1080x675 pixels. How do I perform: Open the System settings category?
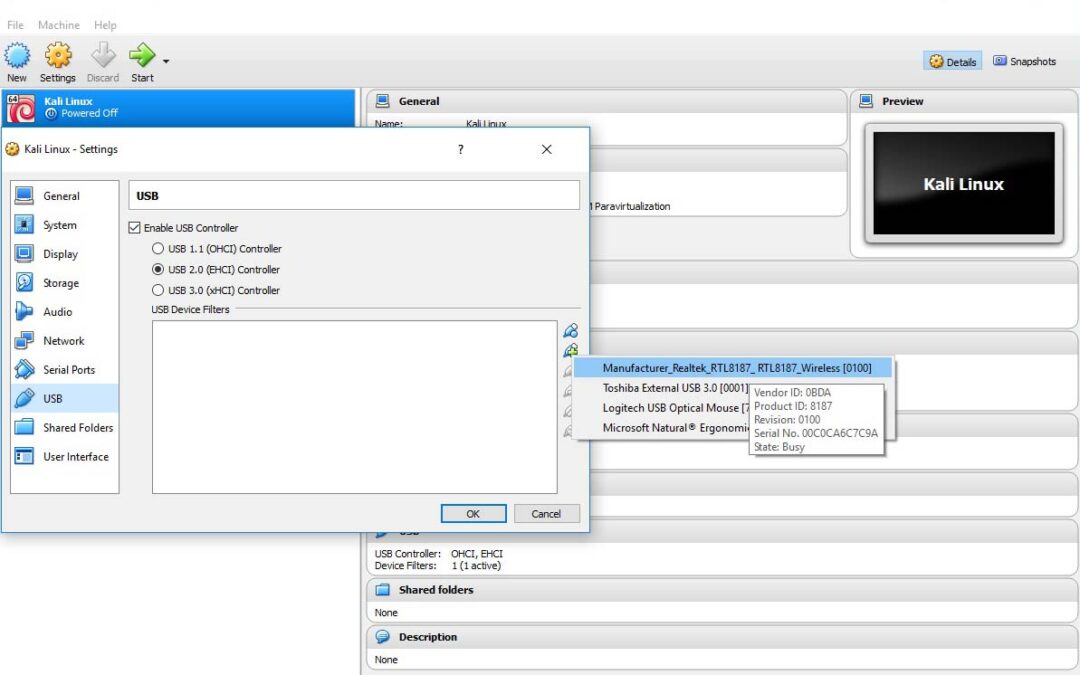(59, 225)
